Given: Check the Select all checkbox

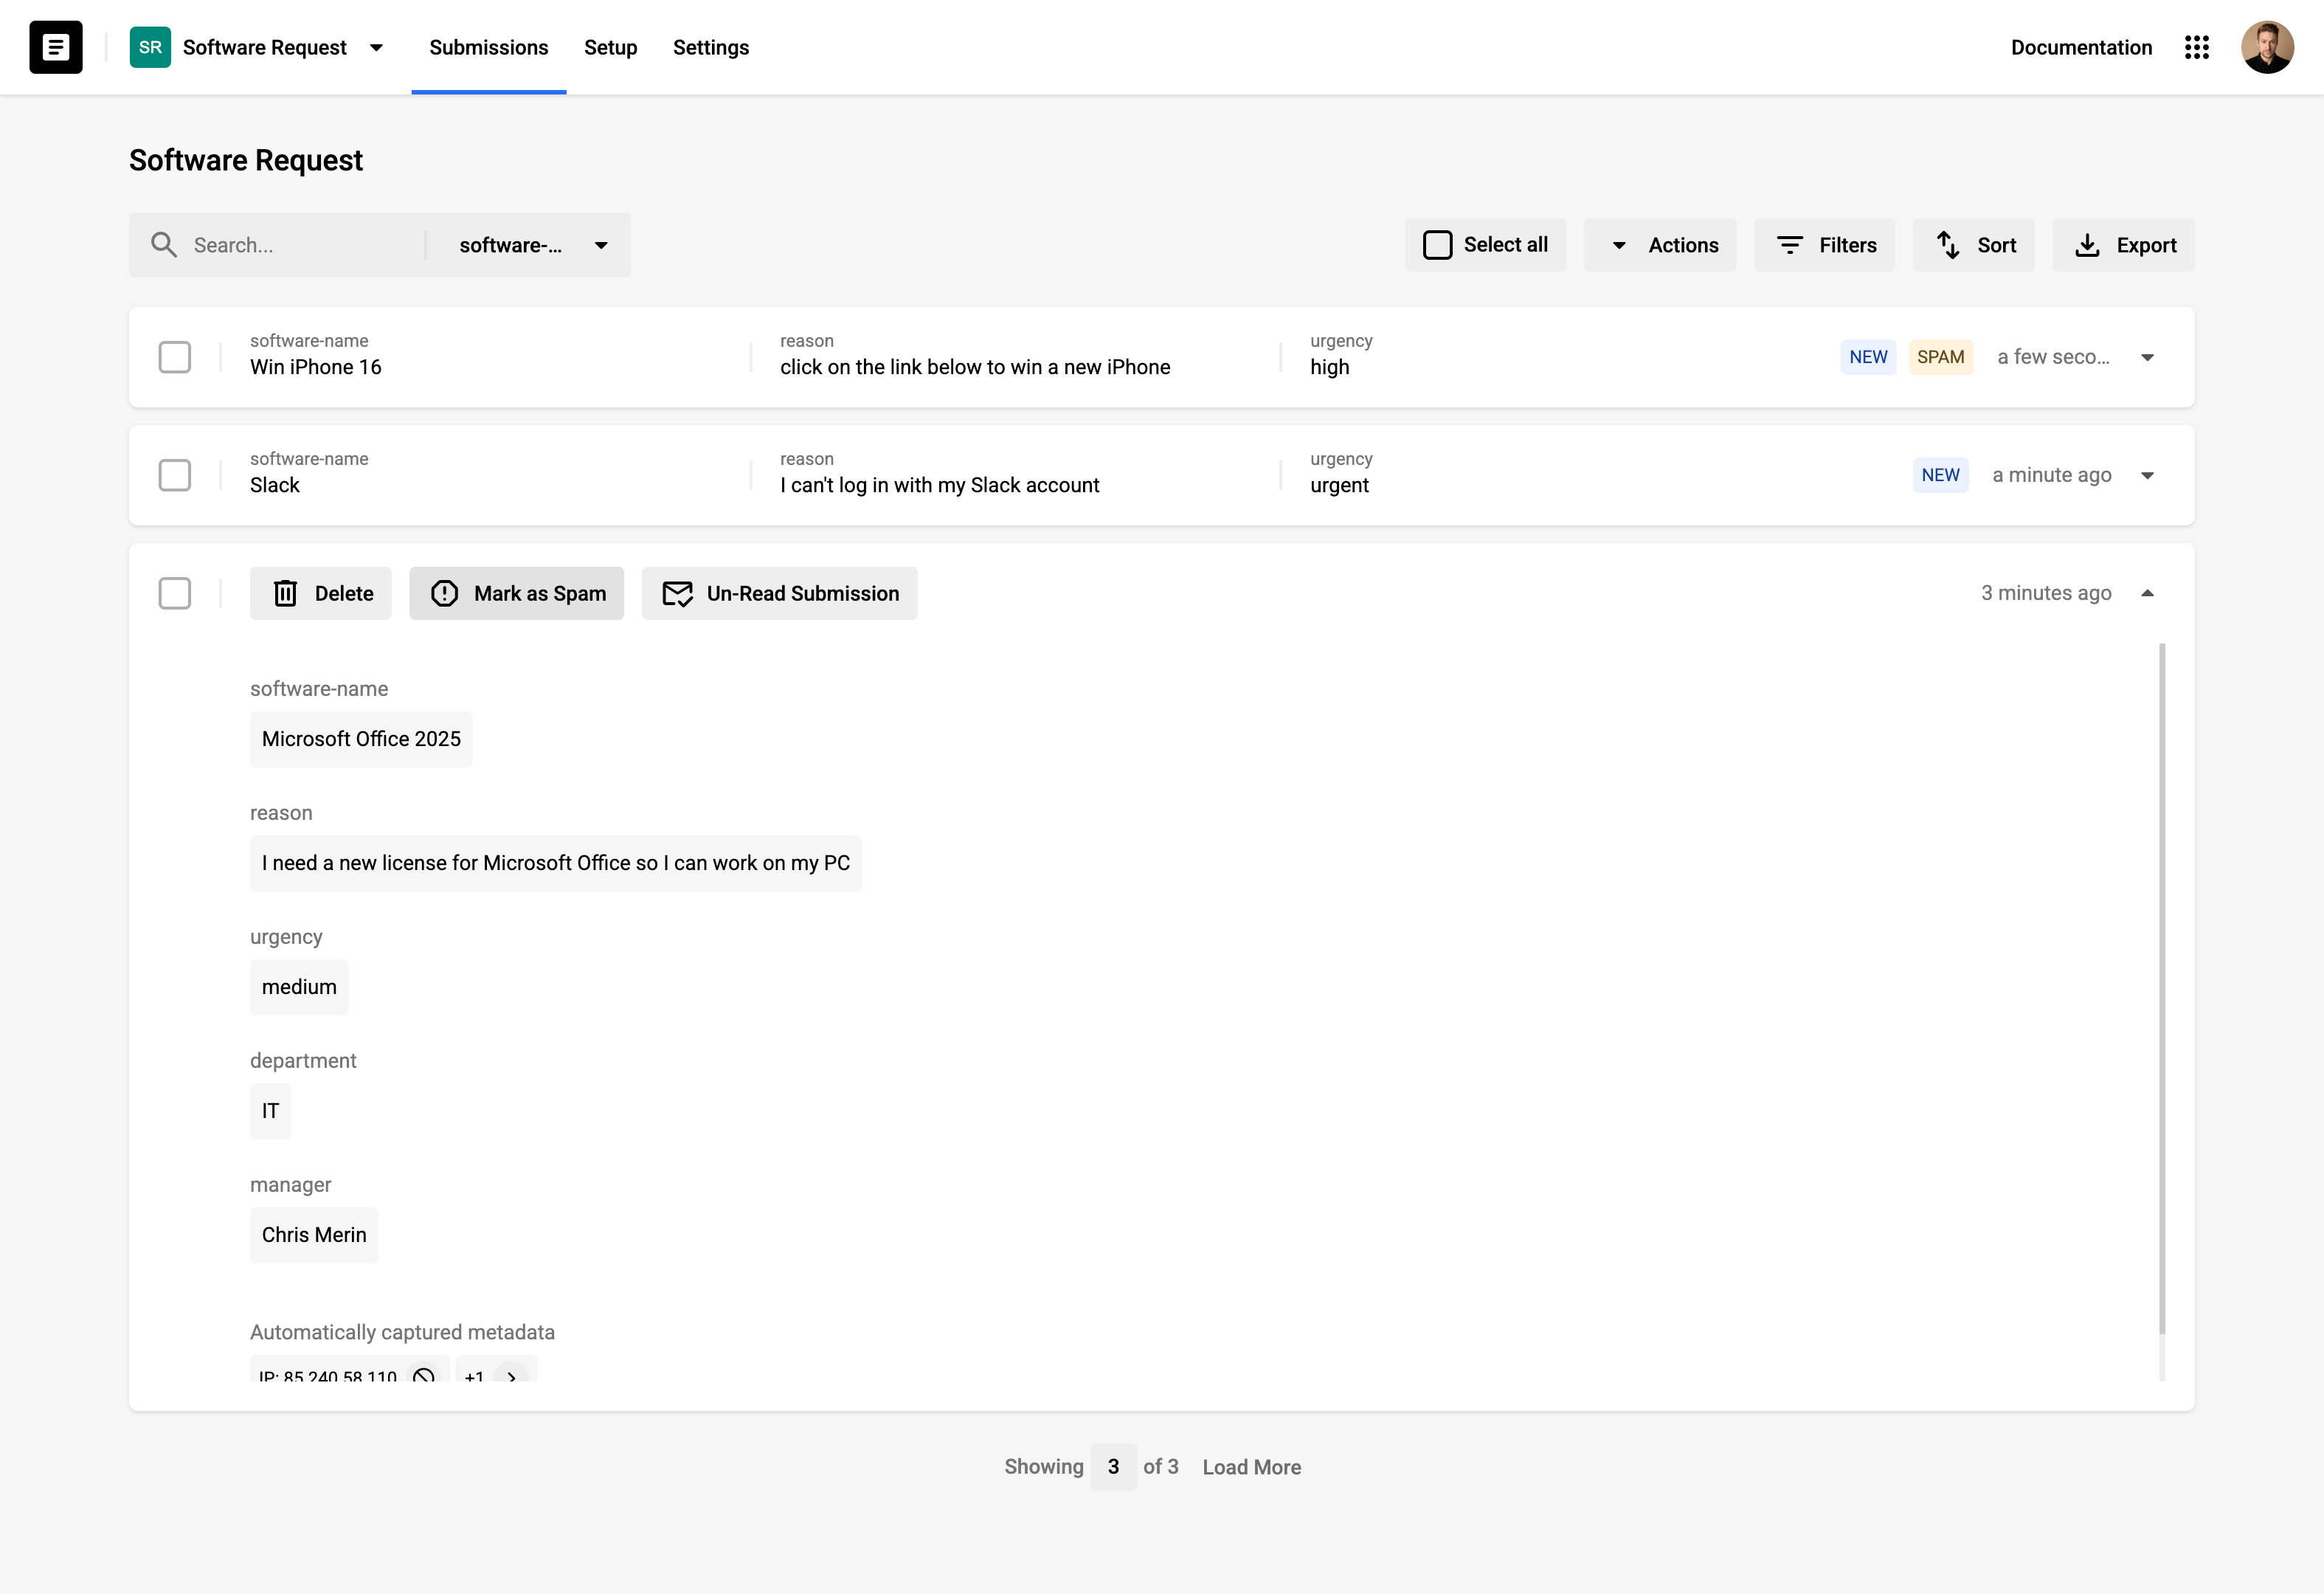Looking at the screenshot, I should (1438, 245).
